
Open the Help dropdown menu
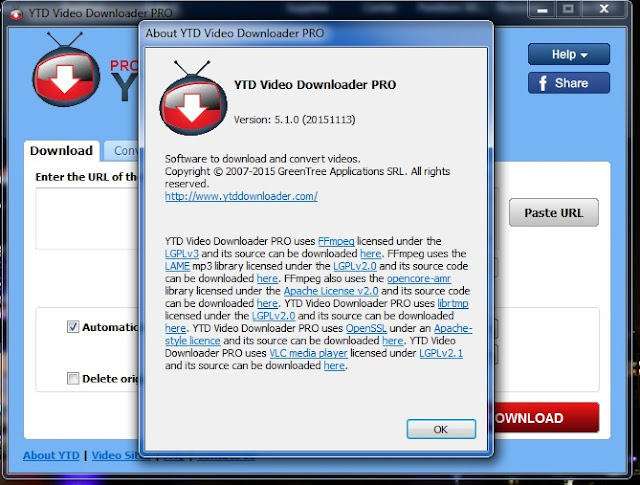tap(569, 54)
